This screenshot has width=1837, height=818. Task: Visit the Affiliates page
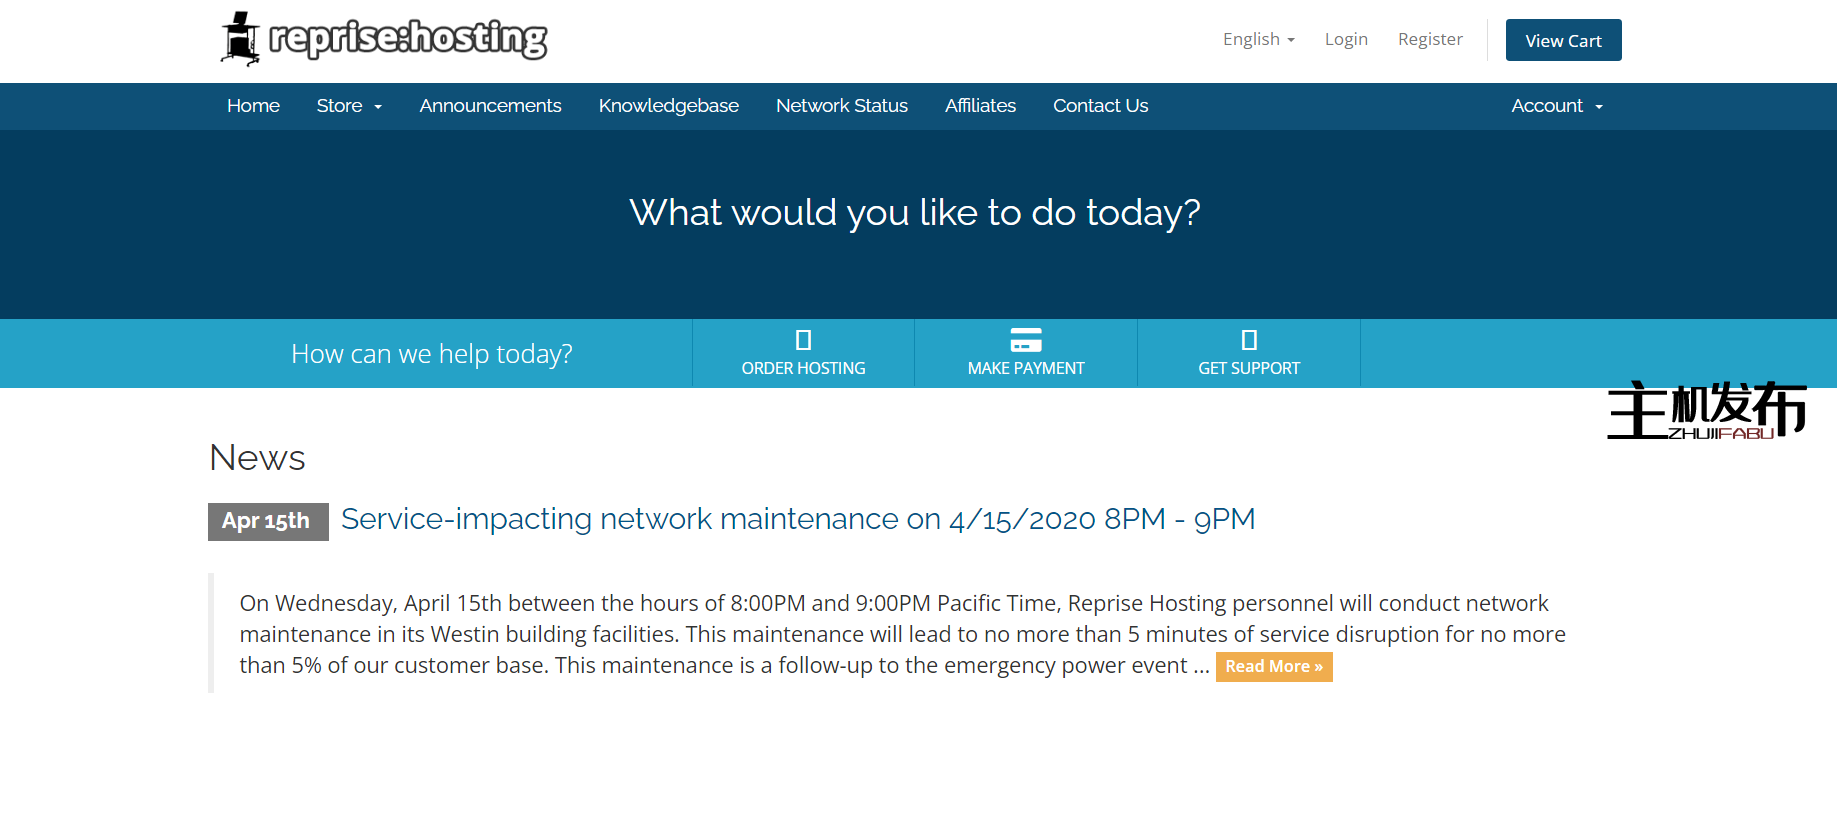click(980, 106)
